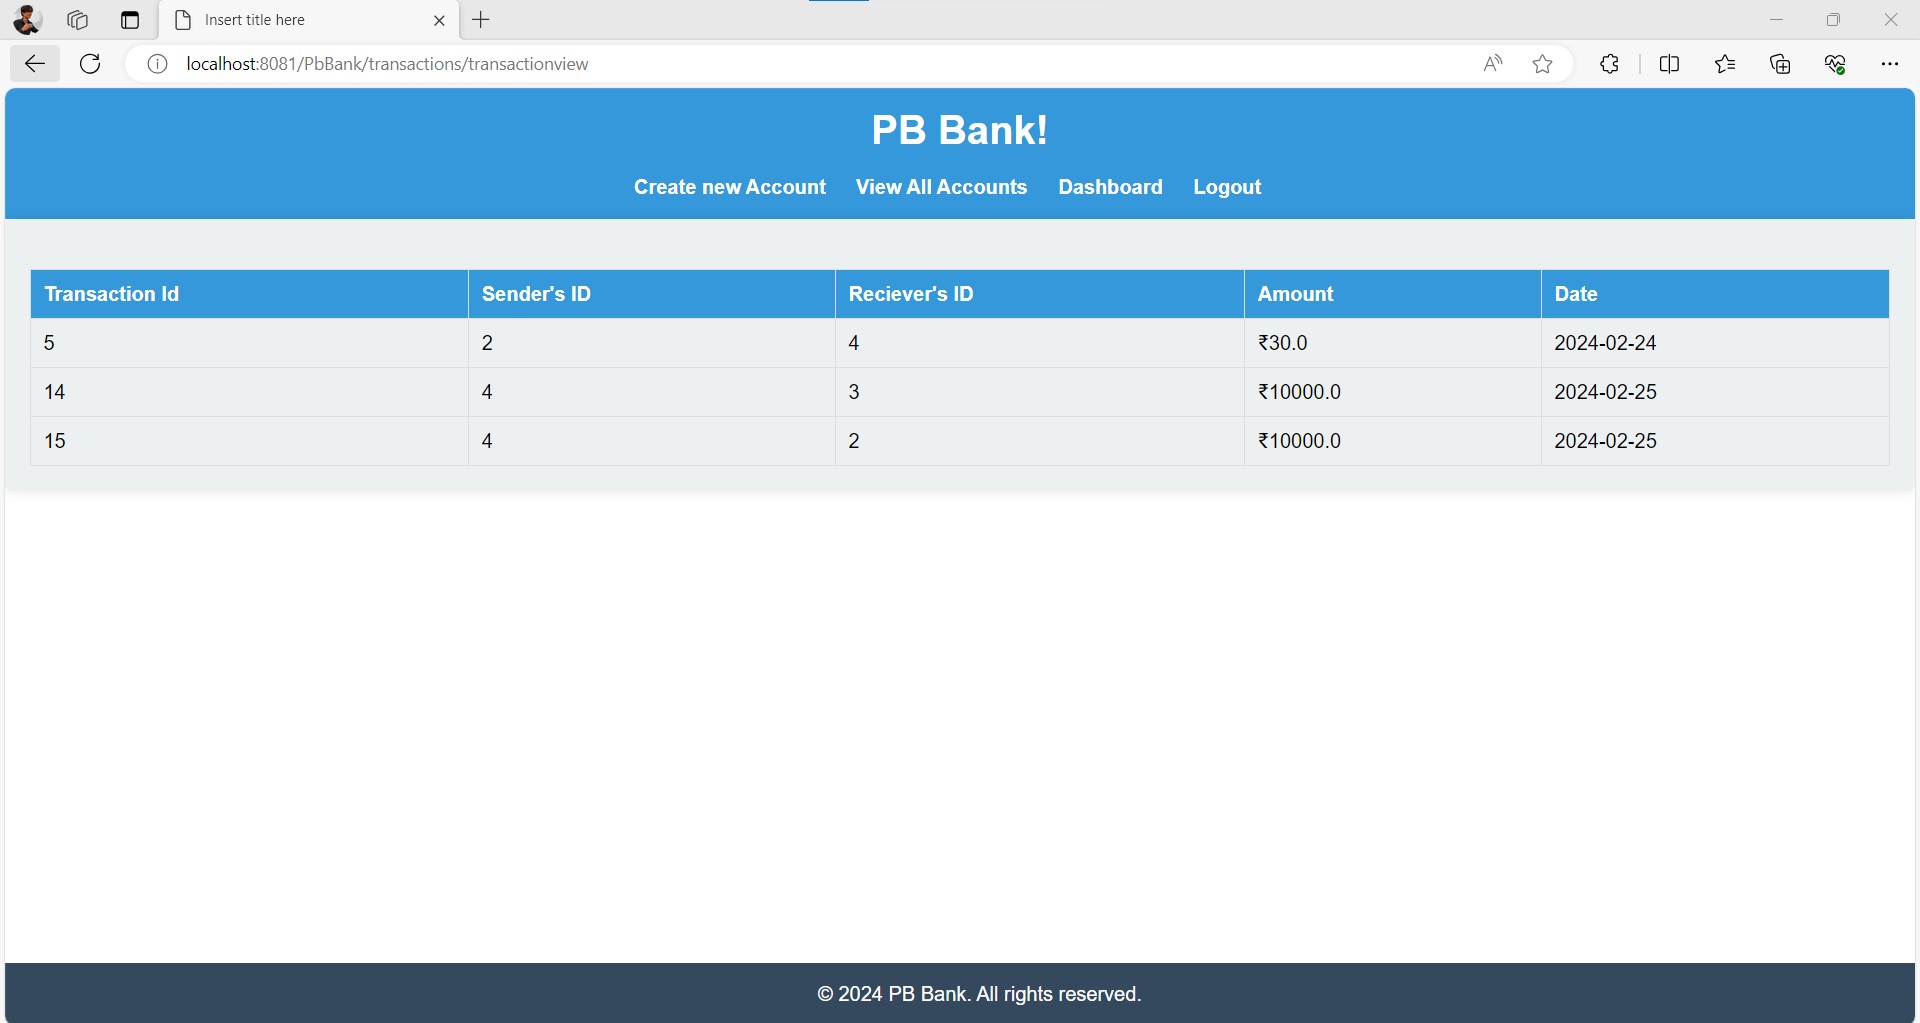
Task: Click the address bar URL
Action: (387, 64)
